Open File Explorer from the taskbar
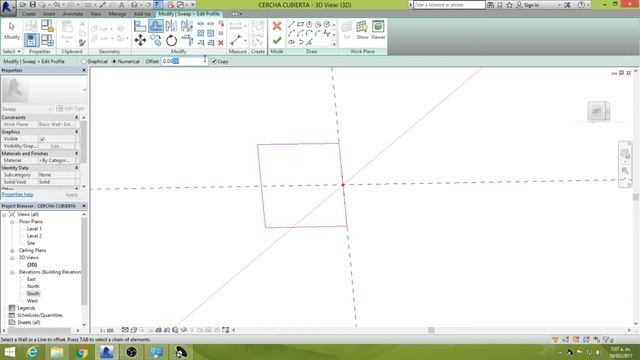The height and width of the screenshot is (360, 640). tap(58, 352)
